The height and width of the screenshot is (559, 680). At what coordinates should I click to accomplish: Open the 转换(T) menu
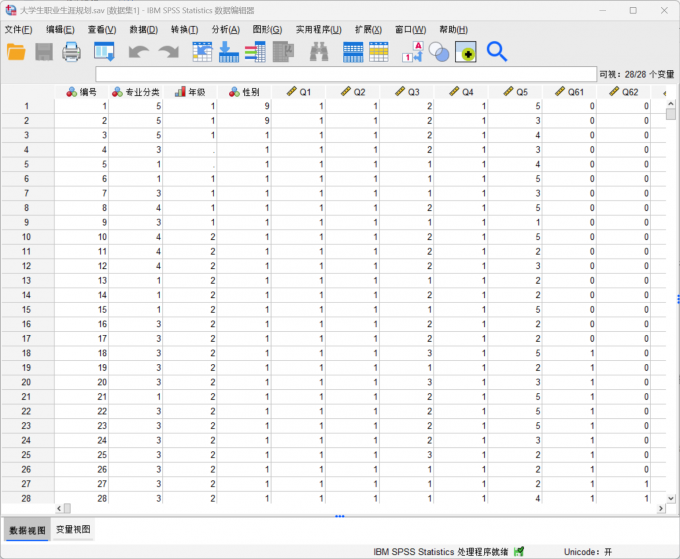coord(184,29)
